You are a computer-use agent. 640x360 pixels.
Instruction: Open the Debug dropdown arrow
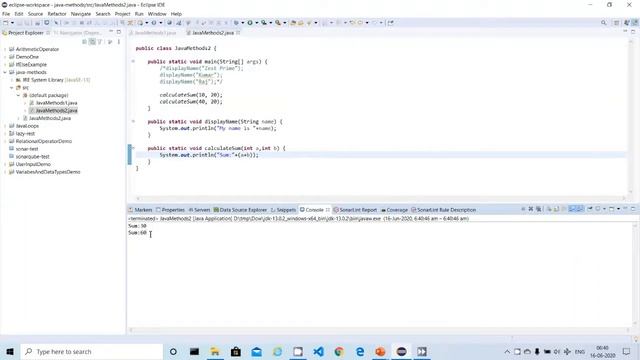(x=242, y=23)
